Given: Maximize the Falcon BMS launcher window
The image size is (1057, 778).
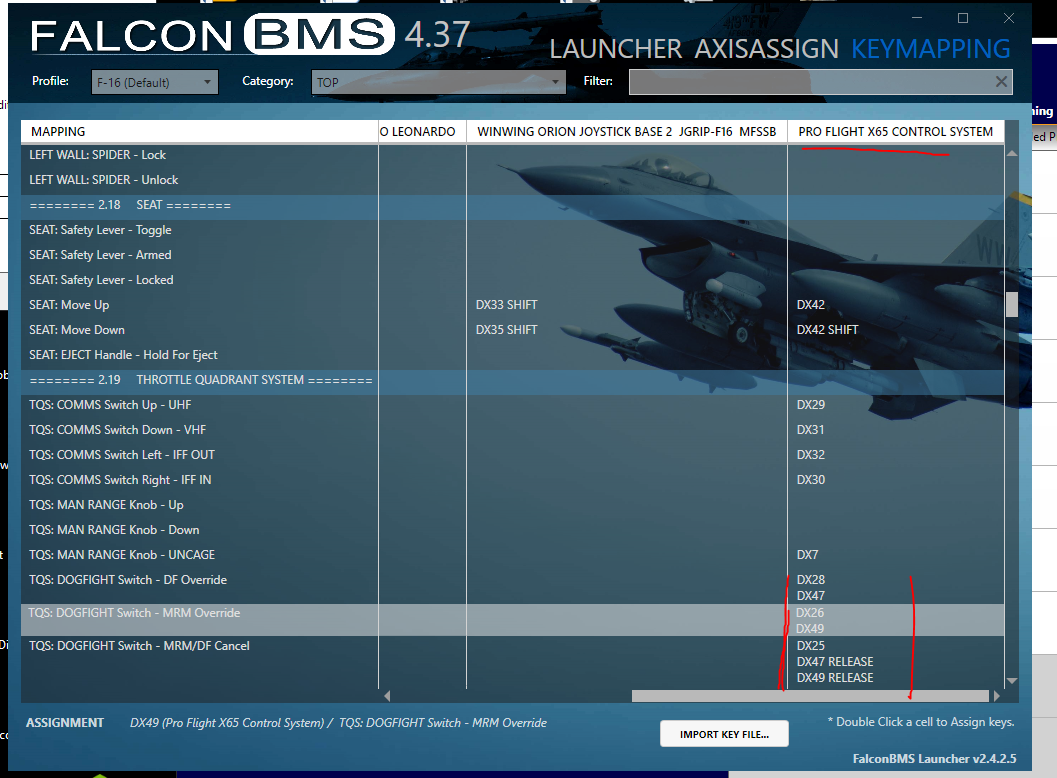Looking at the screenshot, I should click(963, 18).
